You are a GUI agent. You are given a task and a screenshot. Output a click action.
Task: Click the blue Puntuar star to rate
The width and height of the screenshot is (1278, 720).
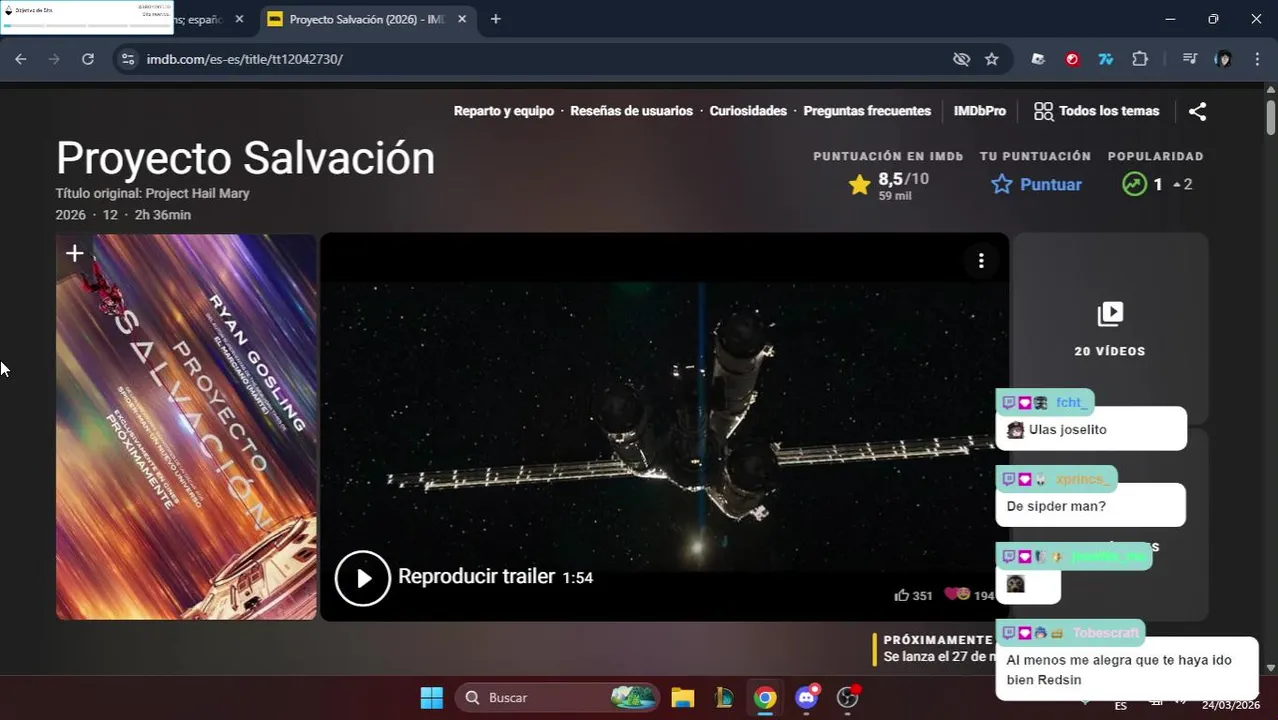(1002, 184)
